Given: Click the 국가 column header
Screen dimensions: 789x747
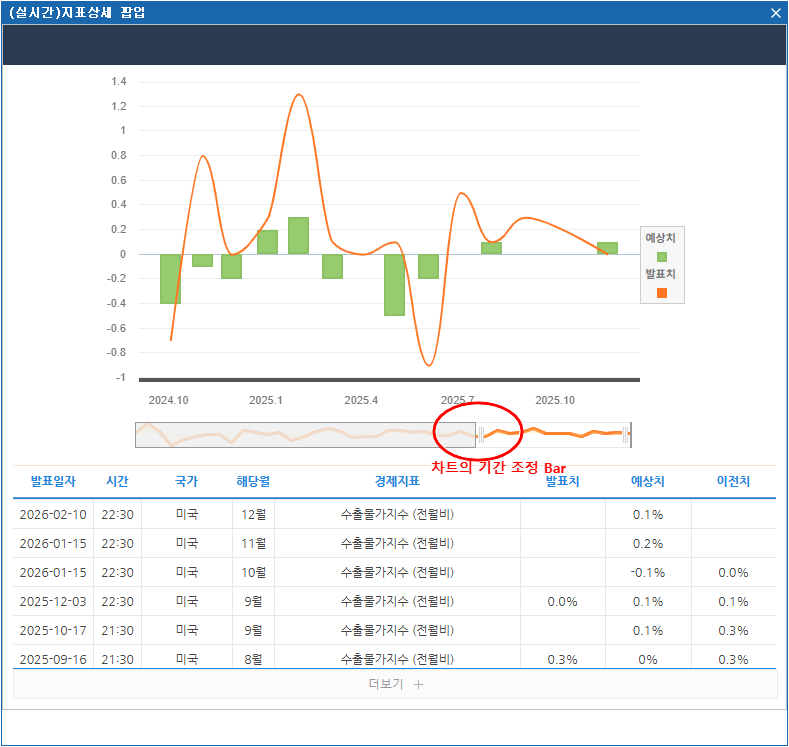Looking at the screenshot, I should tap(186, 481).
